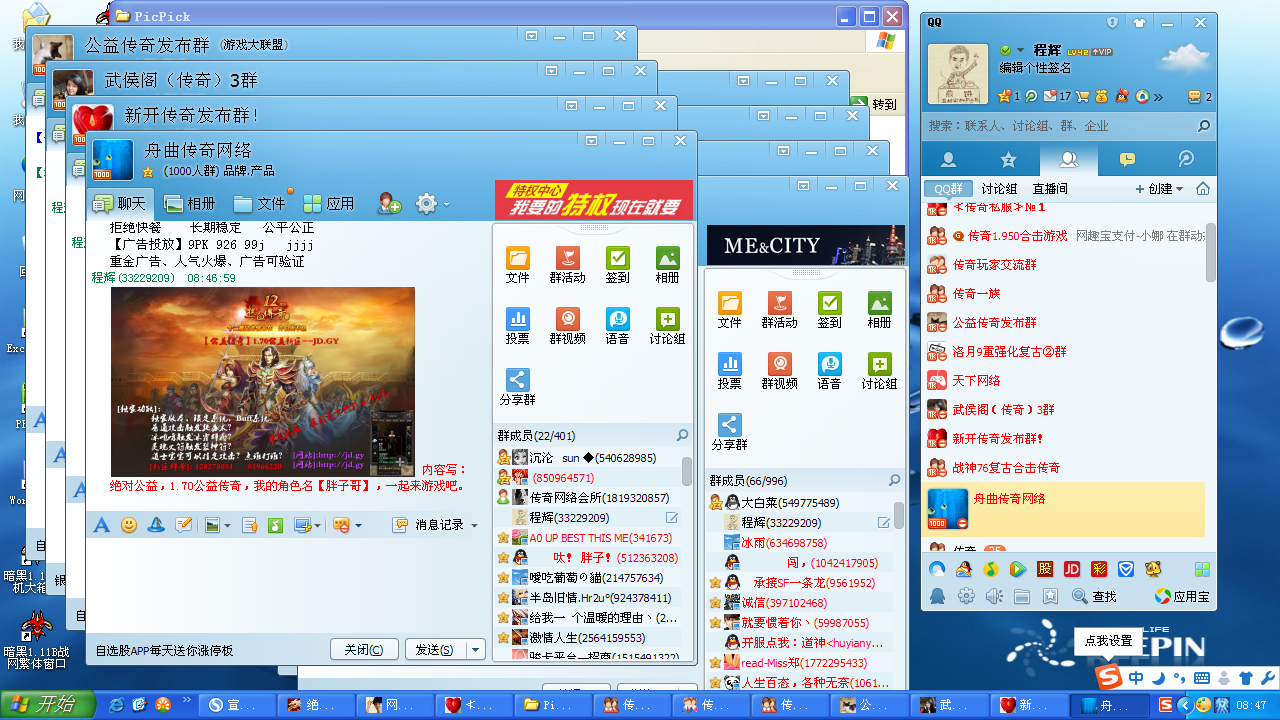The height and width of the screenshot is (720, 1280).
Task: Open JD app icon in QQ bottom bar
Action: click(x=1072, y=569)
